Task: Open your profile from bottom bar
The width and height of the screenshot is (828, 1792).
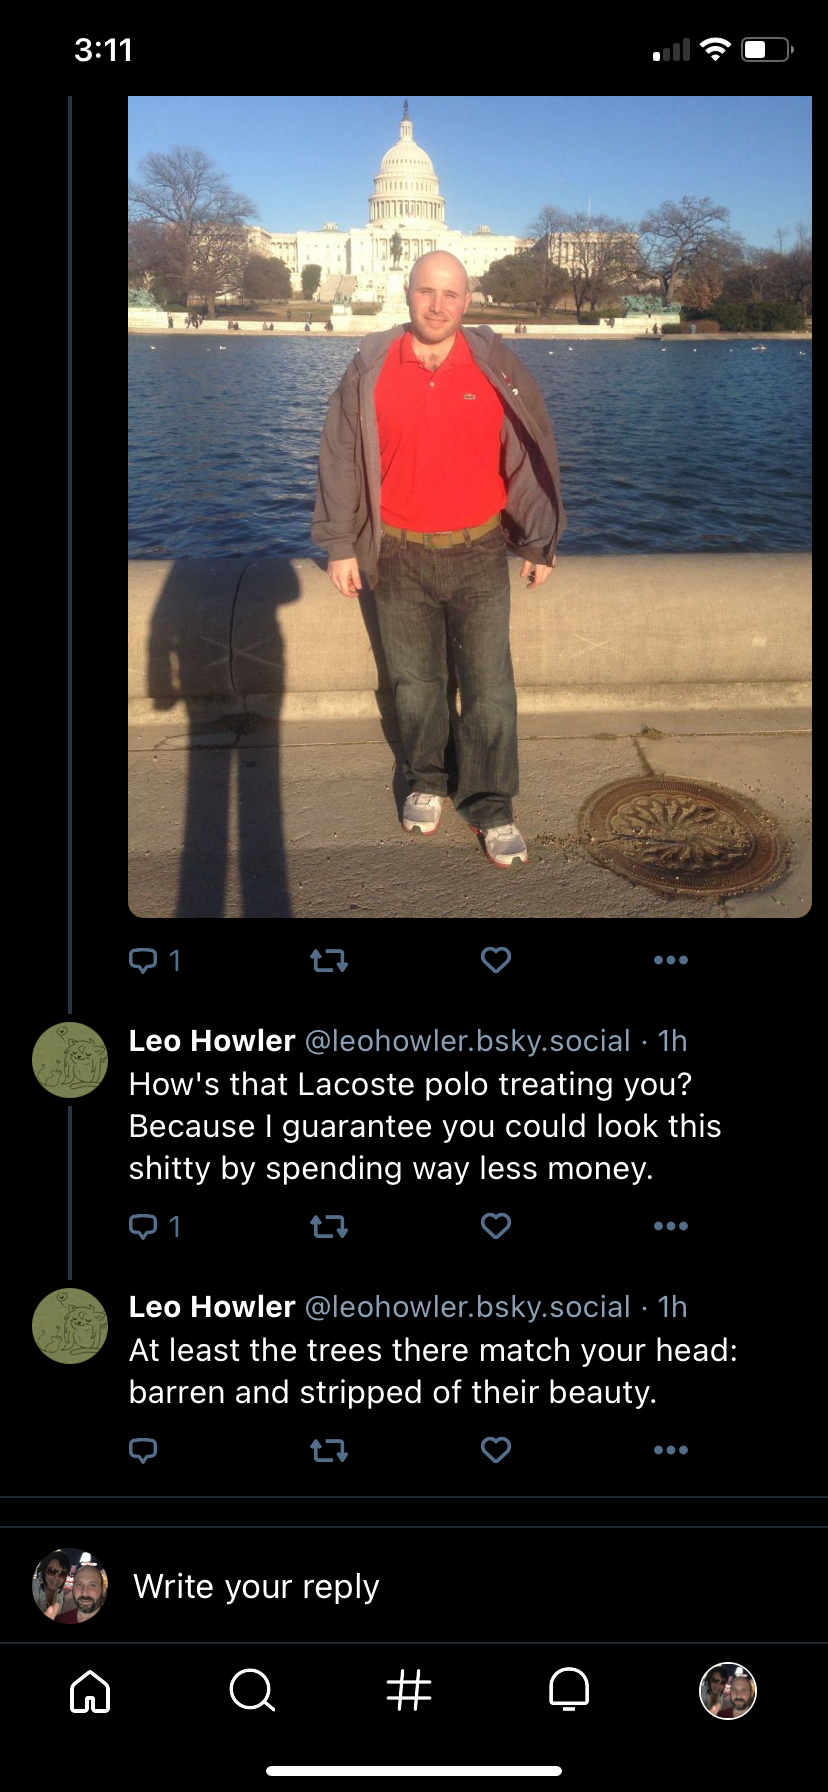Action: pos(727,1691)
